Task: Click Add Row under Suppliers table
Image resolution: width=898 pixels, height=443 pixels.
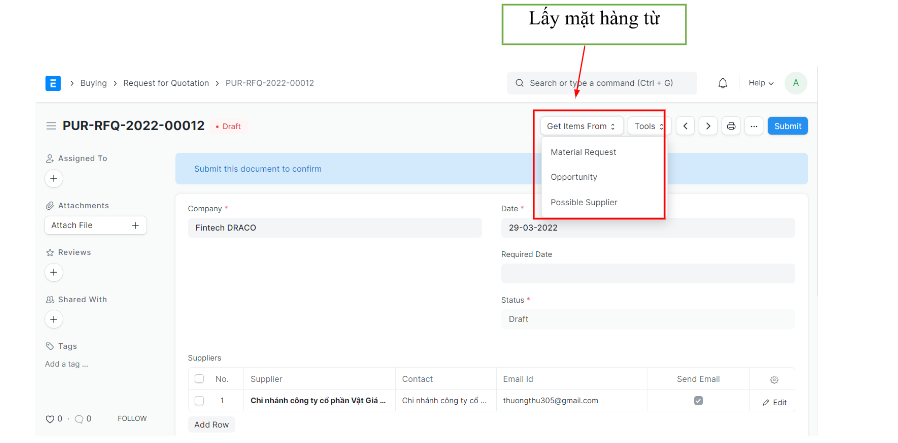Action: click(x=211, y=424)
